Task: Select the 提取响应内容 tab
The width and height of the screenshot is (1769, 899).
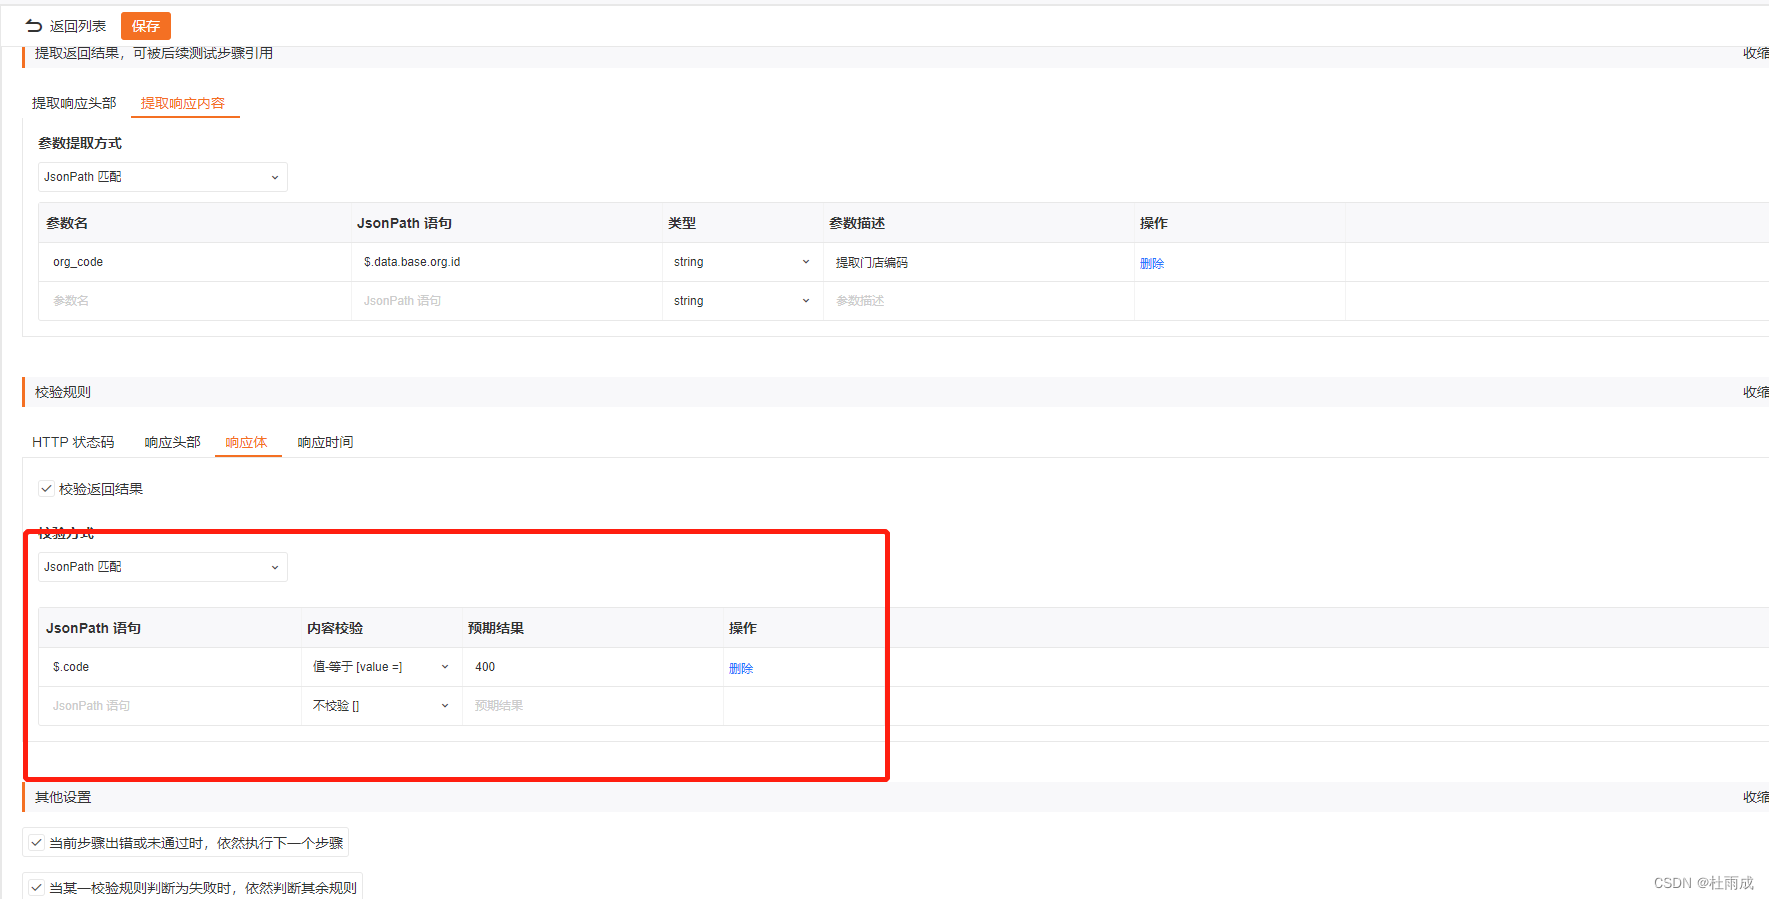Action: click(183, 103)
